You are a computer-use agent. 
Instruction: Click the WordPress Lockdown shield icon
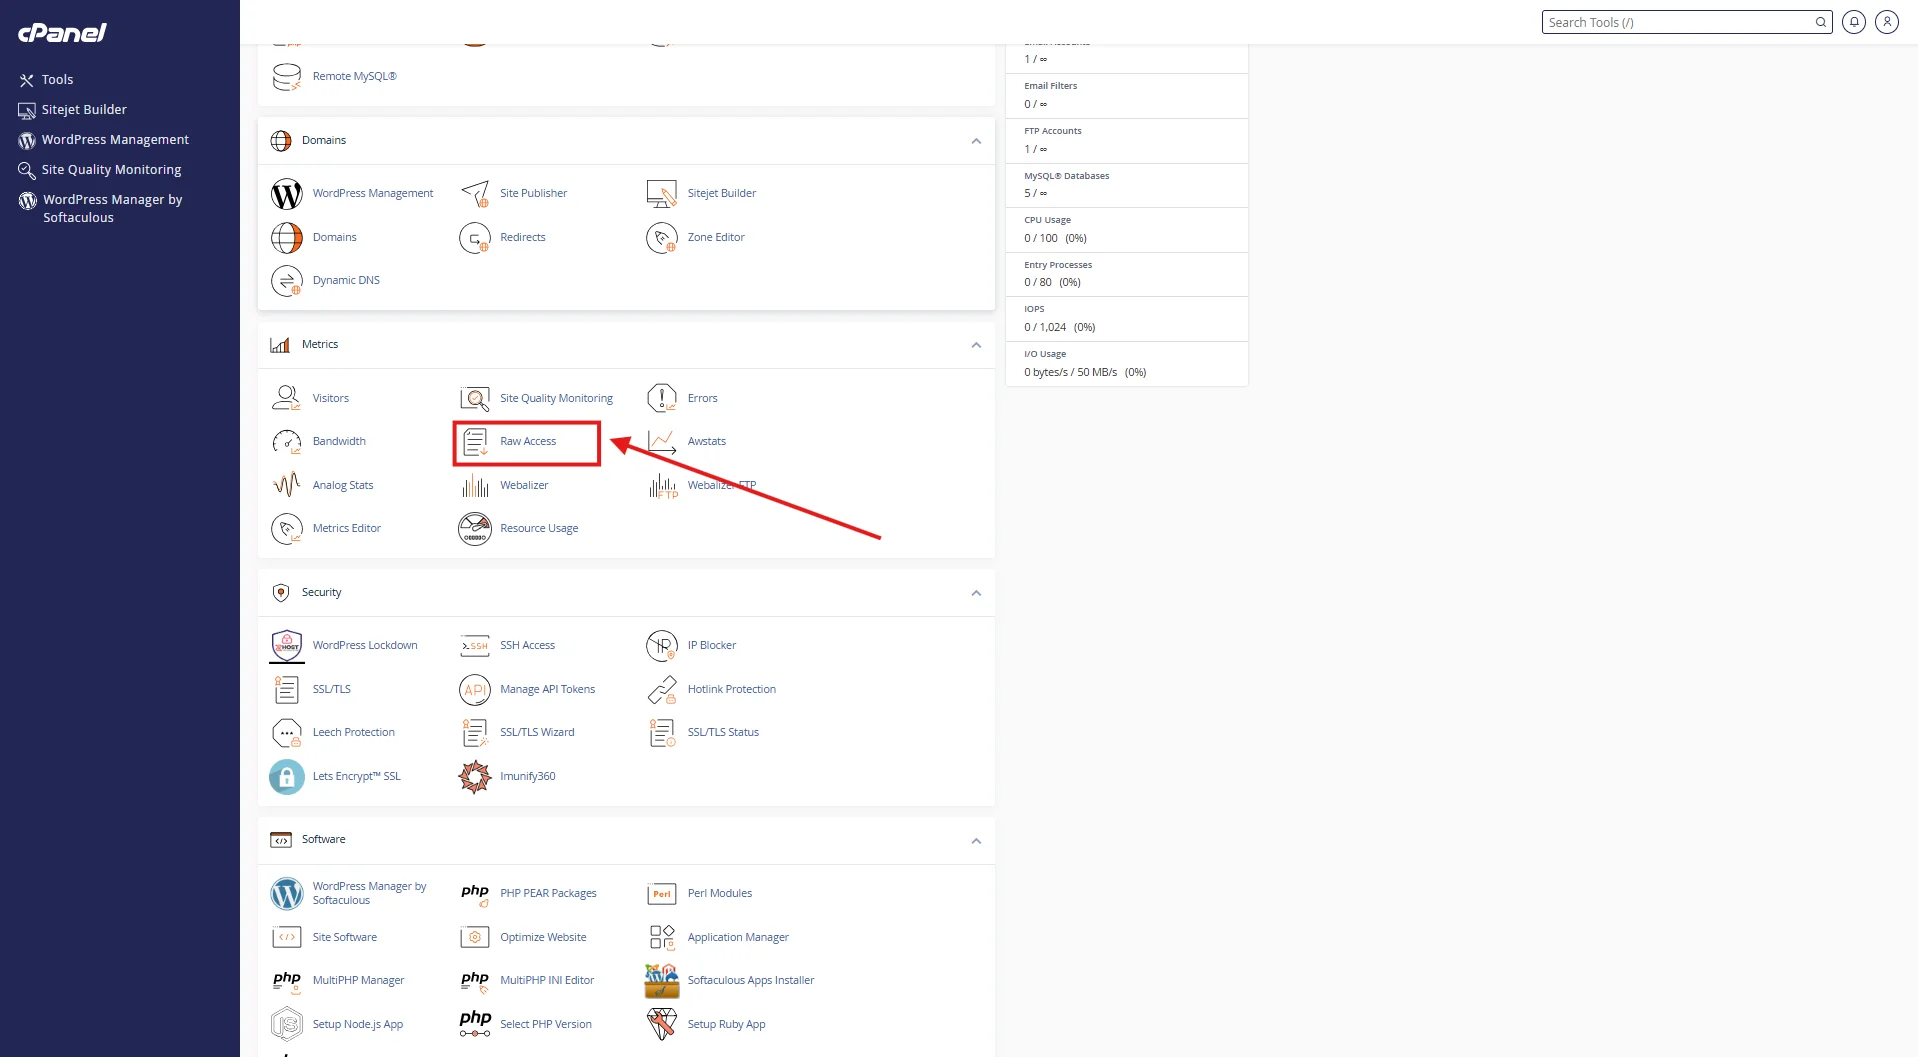[x=287, y=645]
